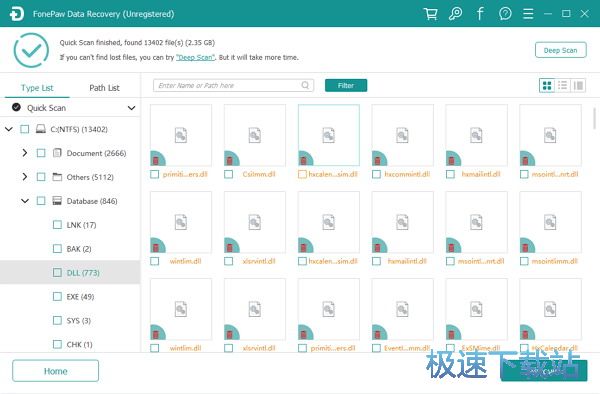The image size is (600, 394).
Task: Open the Eventi...mm.dll thumbnail
Action: point(403,309)
